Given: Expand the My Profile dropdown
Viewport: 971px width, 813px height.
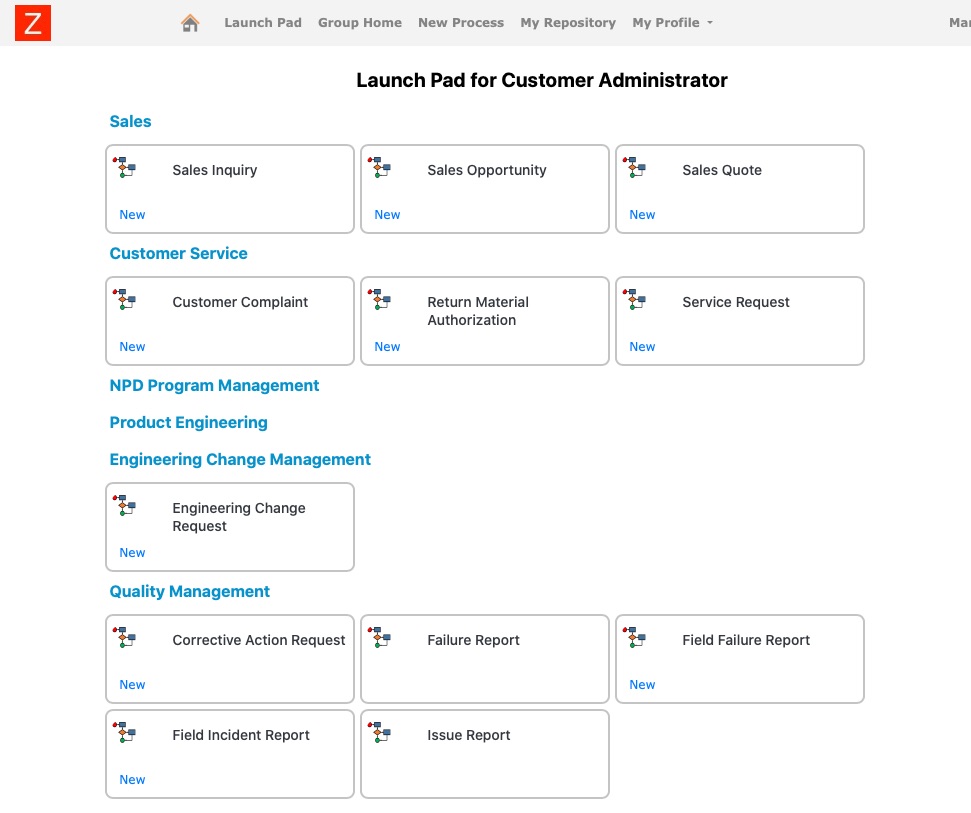Looking at the screenshot, I should [673, 23].
